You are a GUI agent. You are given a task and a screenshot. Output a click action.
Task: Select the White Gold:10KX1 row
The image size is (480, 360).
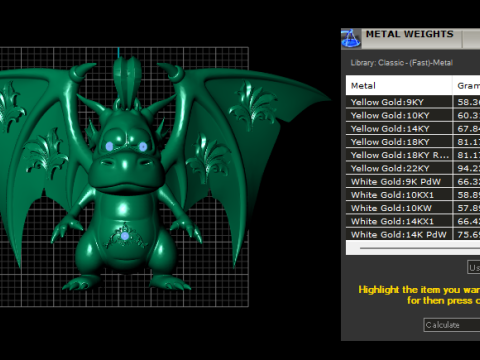click(x=413, y=195)
